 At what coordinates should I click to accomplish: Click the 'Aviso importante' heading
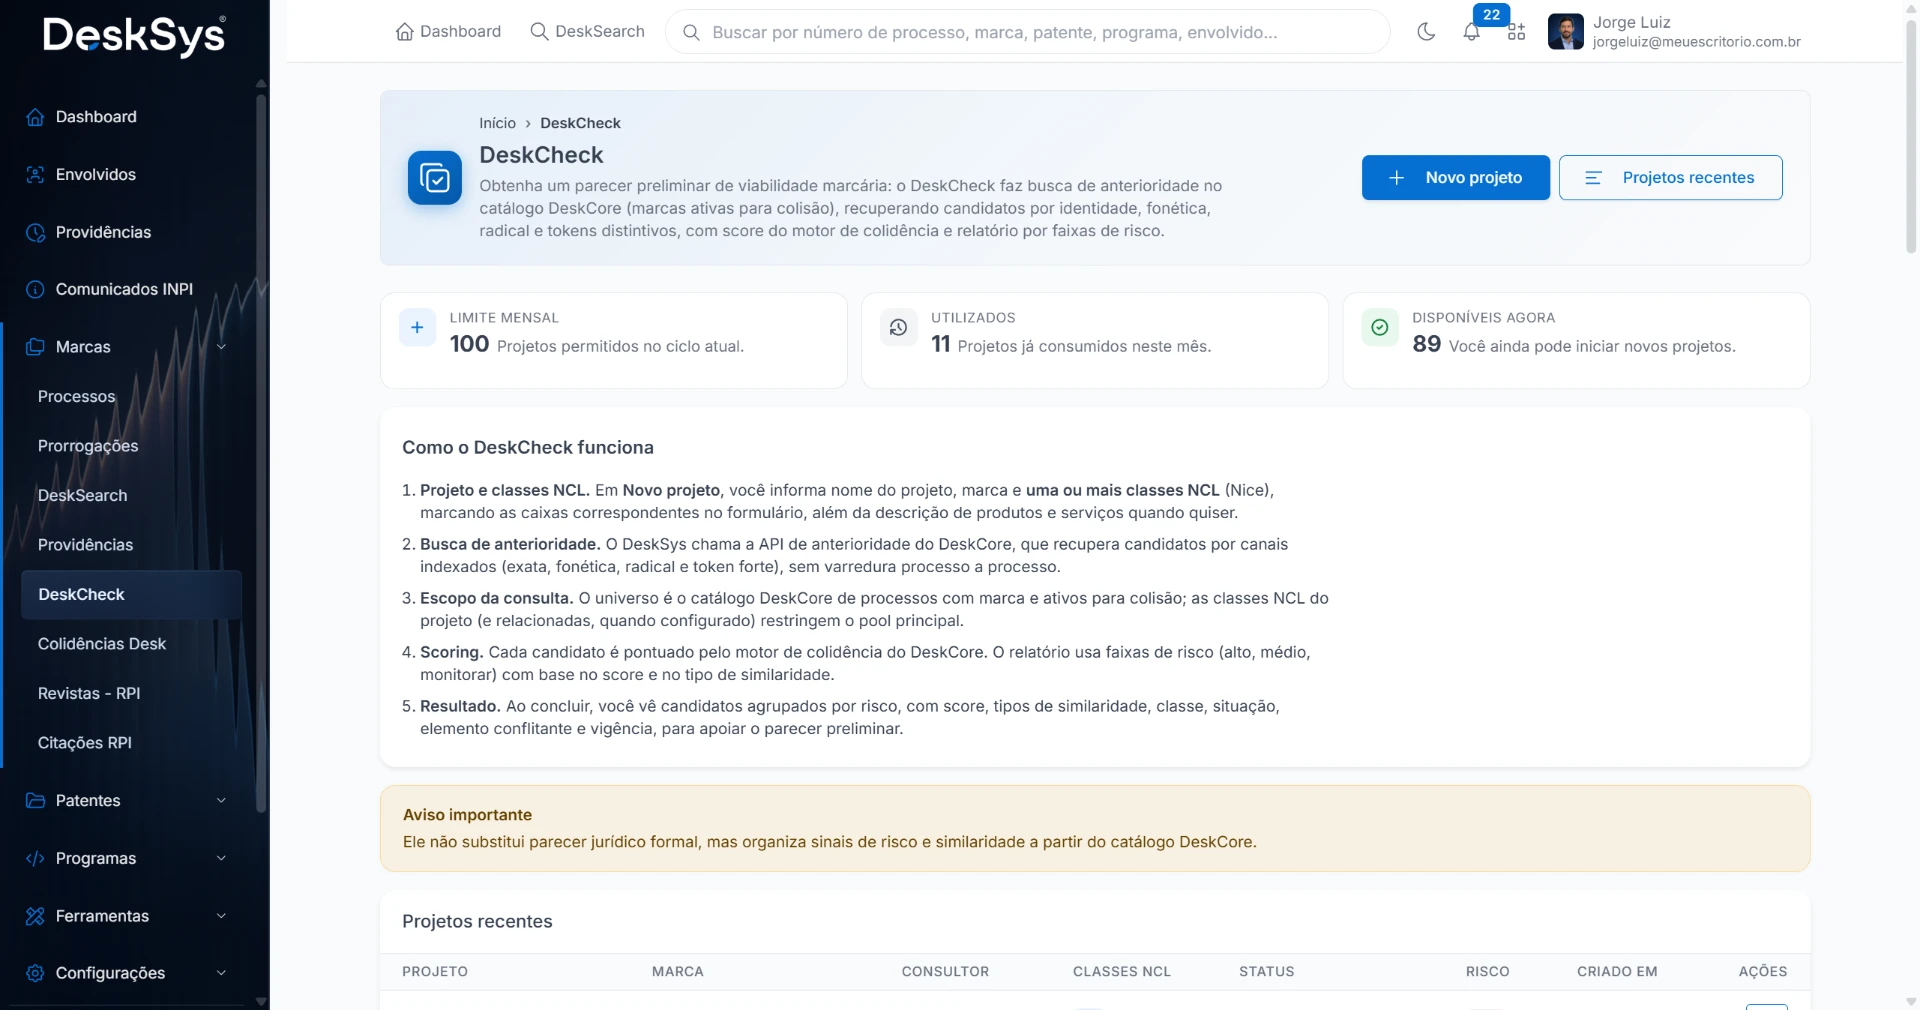pos(467,815)
